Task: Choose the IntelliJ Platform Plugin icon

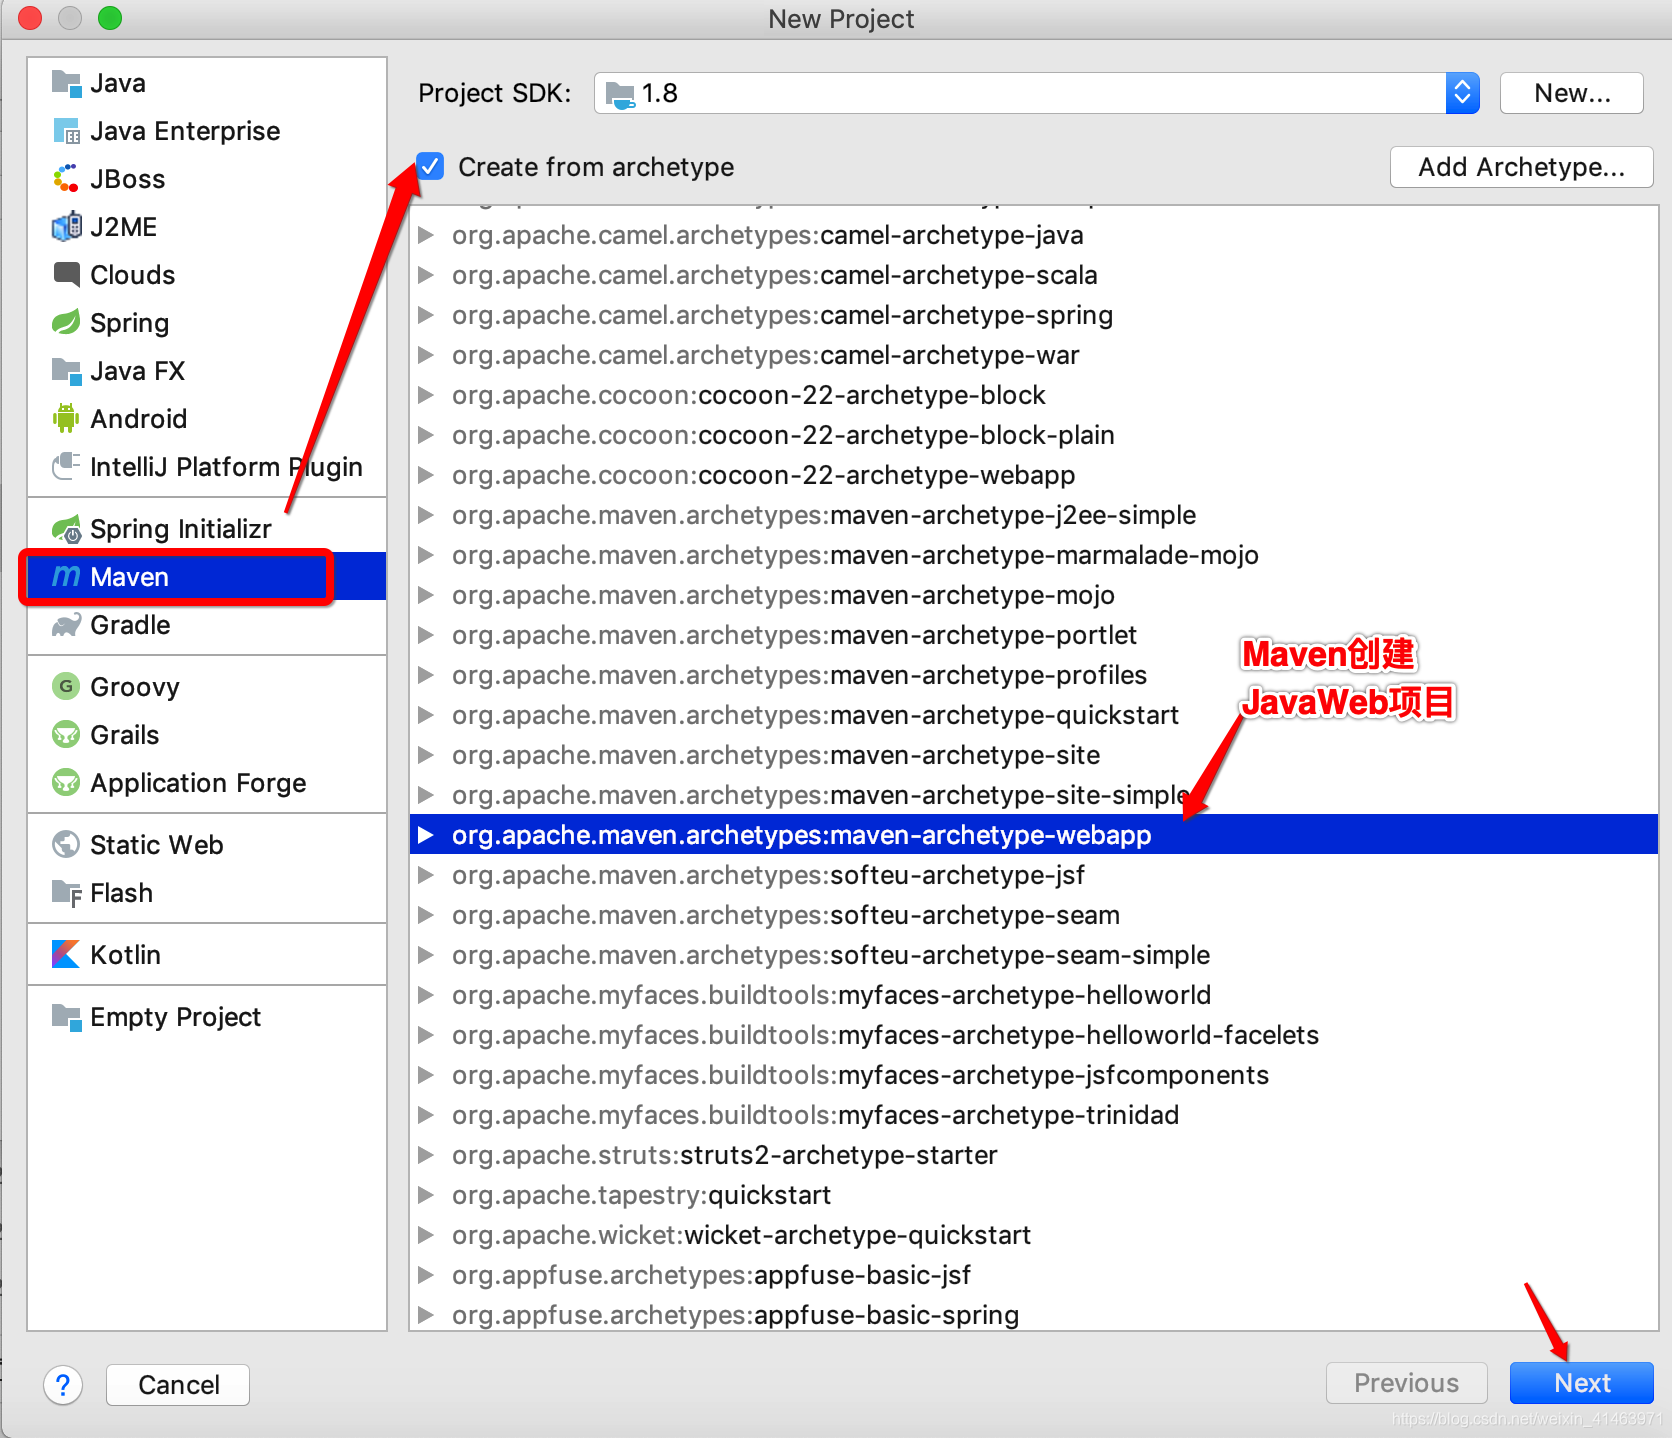Action: [66, 467]
